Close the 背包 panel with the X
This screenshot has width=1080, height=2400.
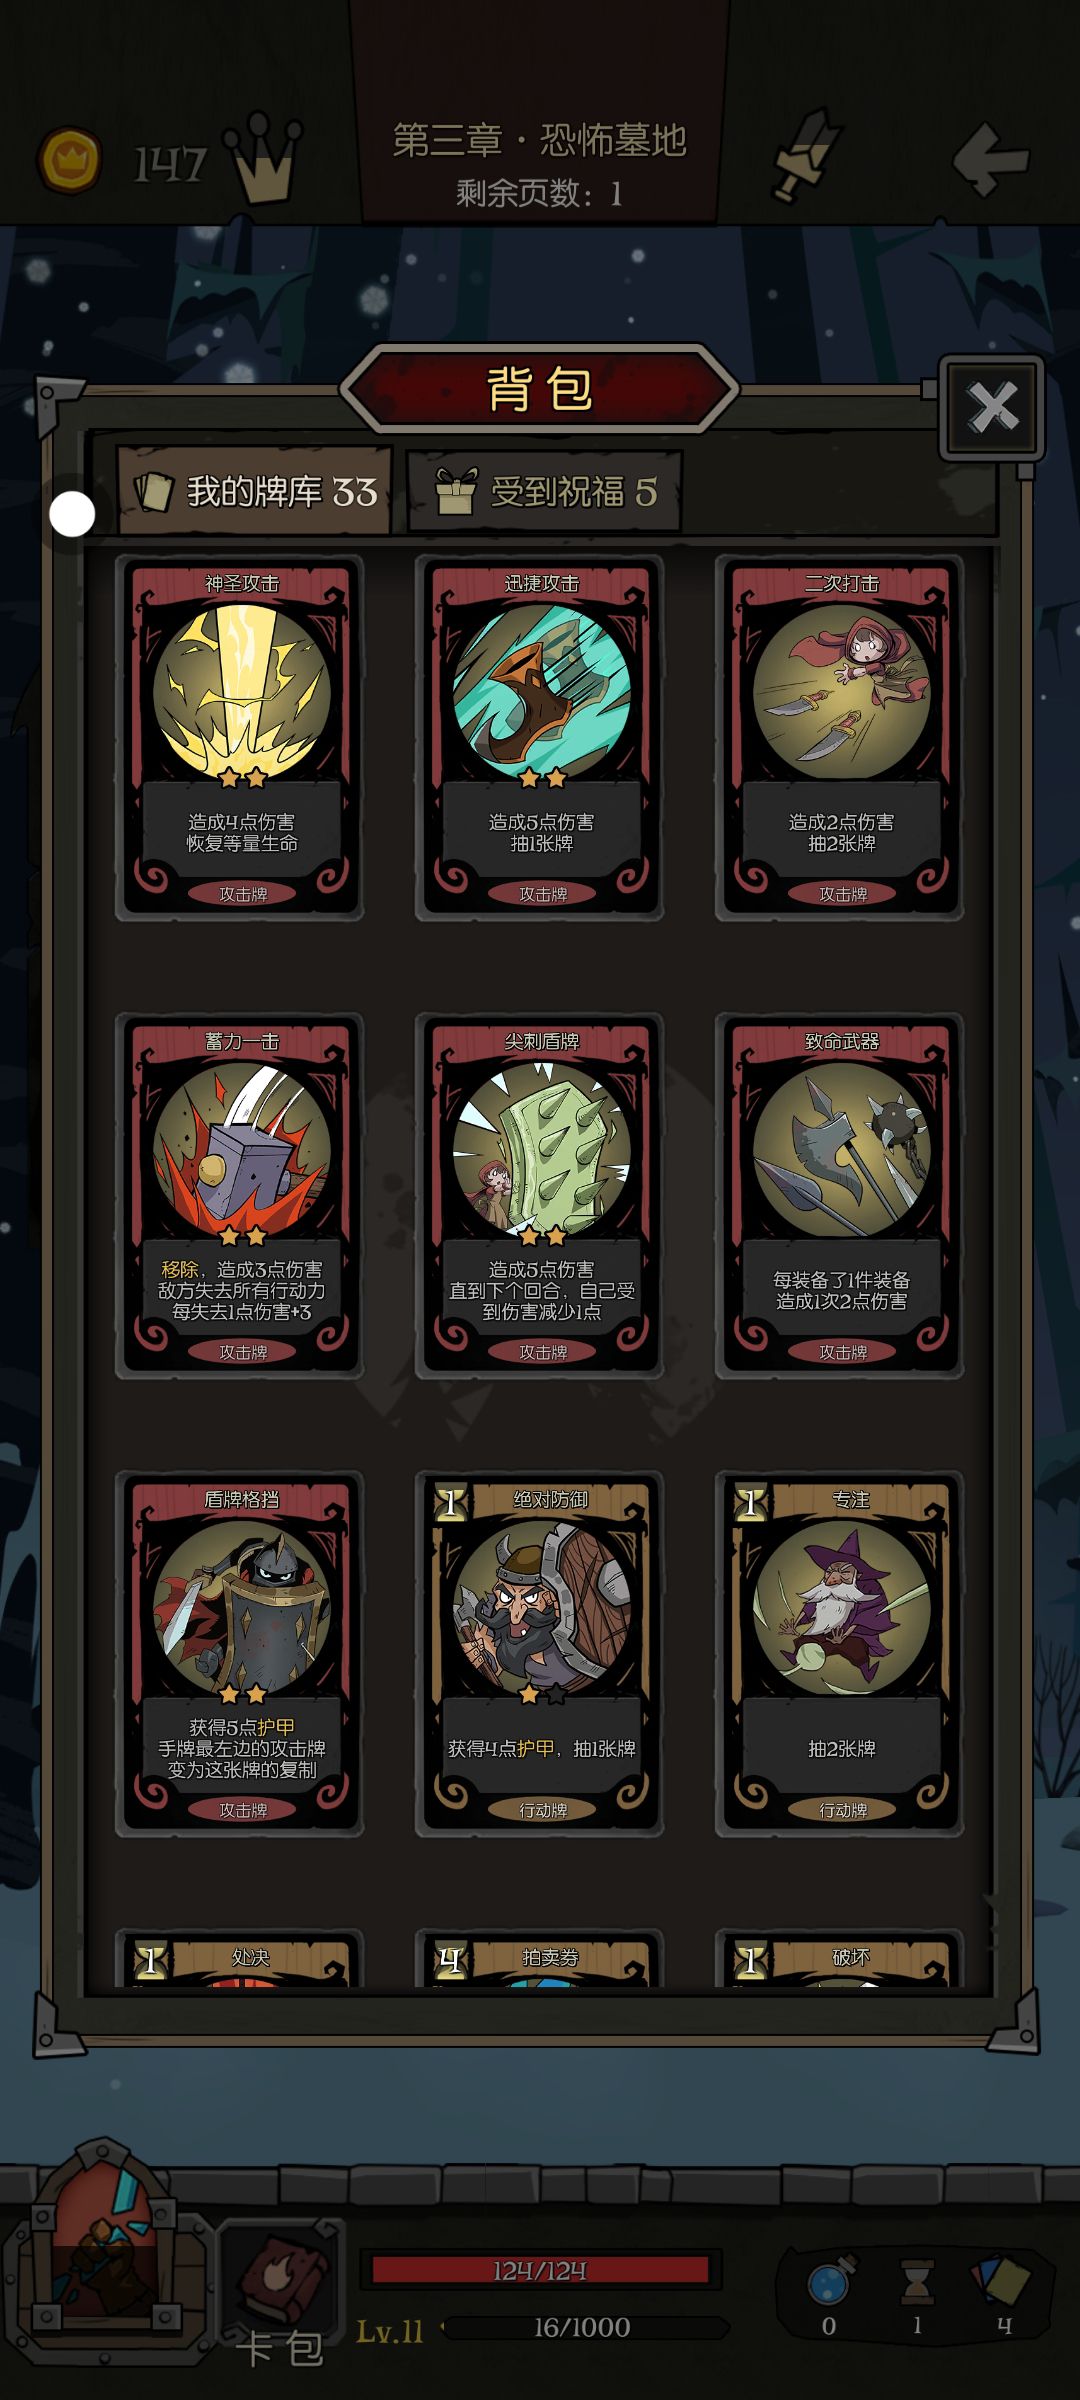992,407
